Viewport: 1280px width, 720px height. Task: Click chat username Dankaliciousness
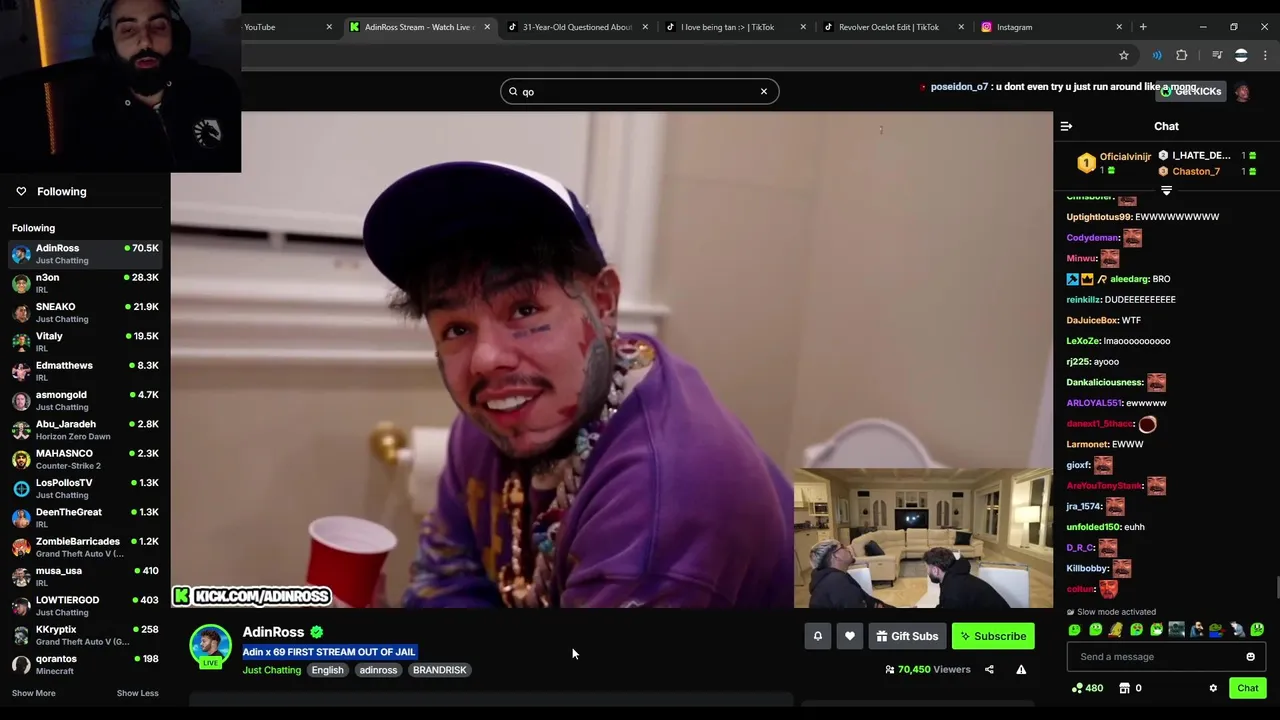click(1104, 382)
